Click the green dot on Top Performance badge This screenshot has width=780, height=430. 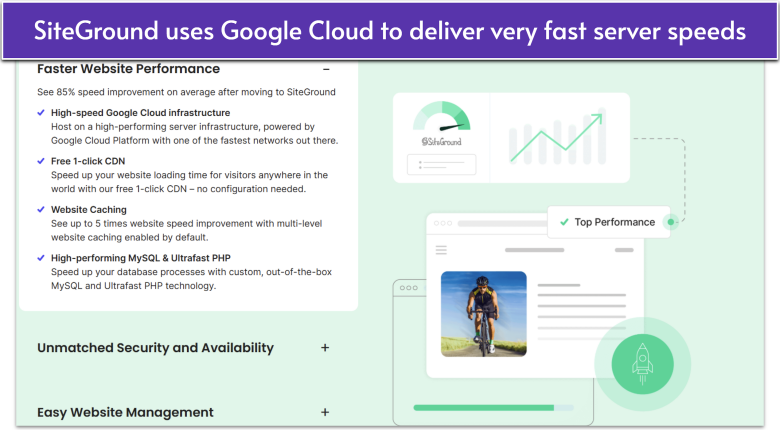click(671, 222)
